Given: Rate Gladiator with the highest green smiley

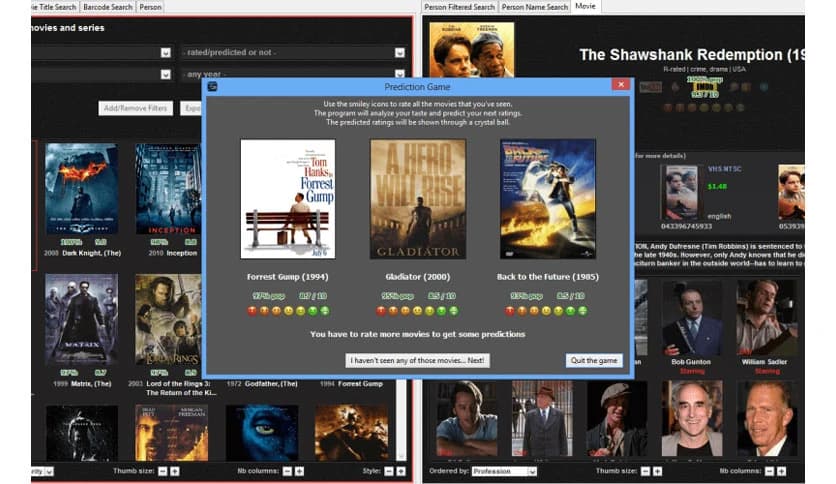Looking at the screenshot, I should point(454,311).
